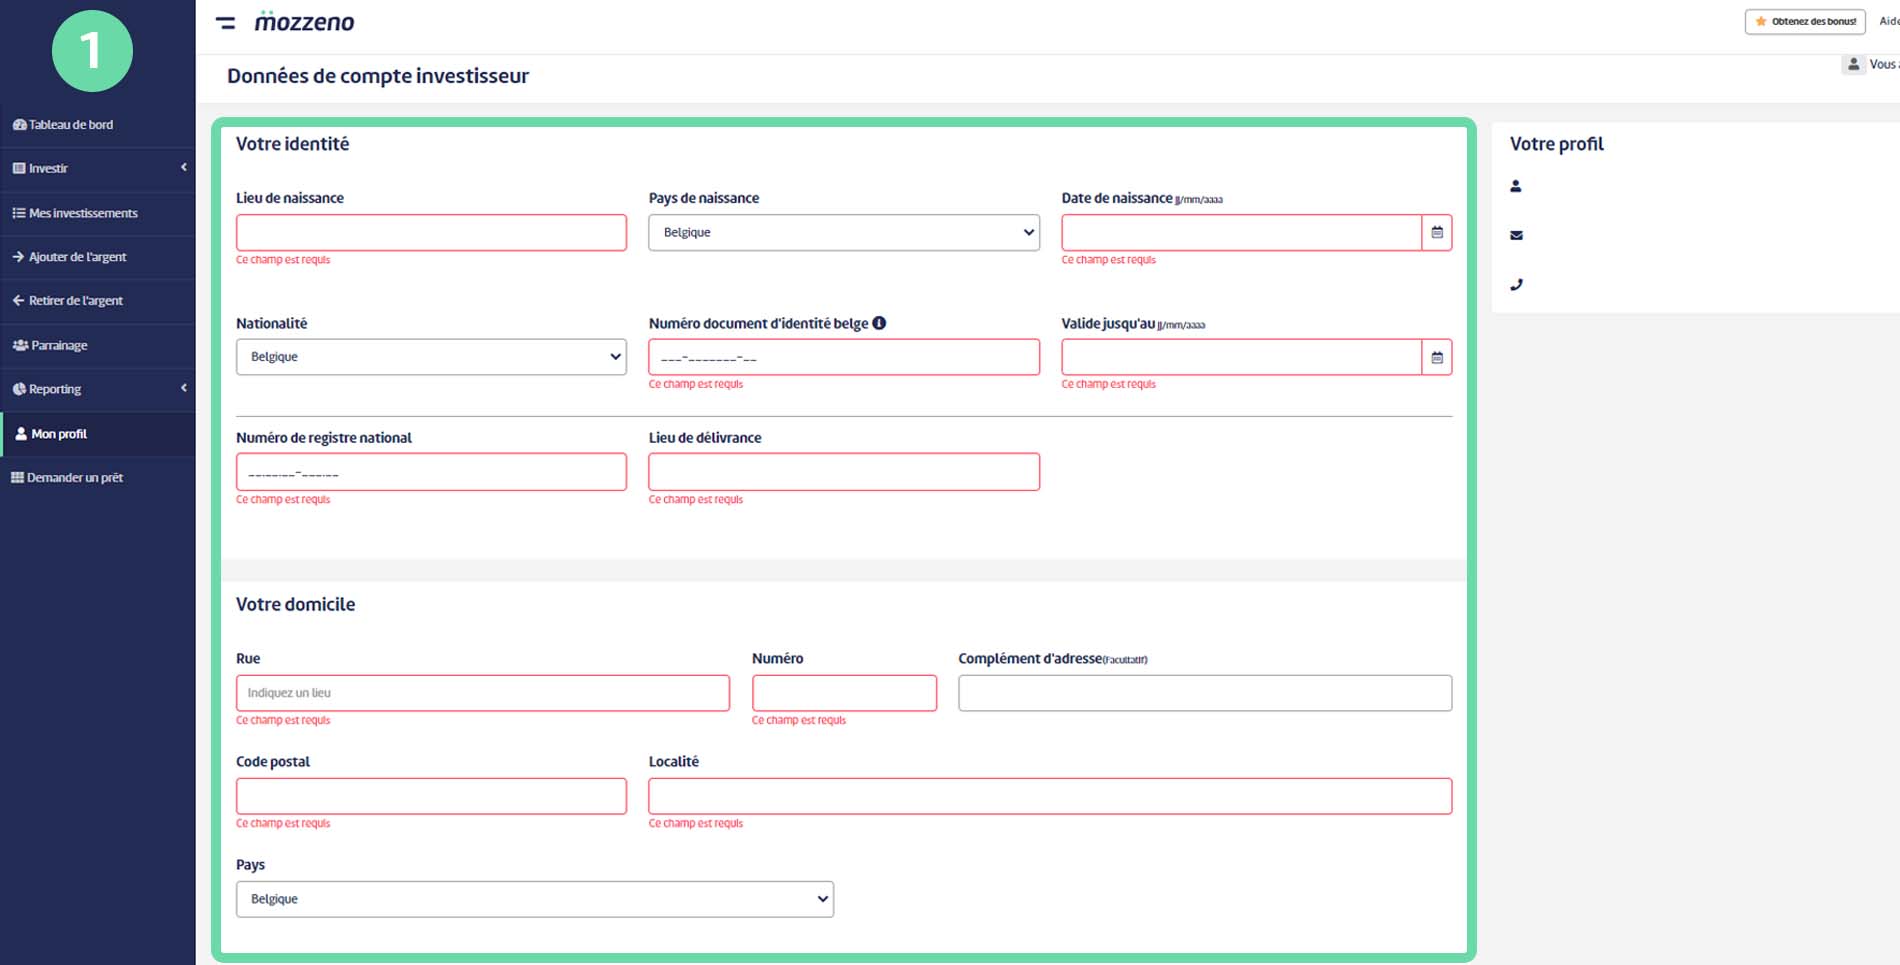Toggle the hamburger sidebar menu icon

coord(226,22)
